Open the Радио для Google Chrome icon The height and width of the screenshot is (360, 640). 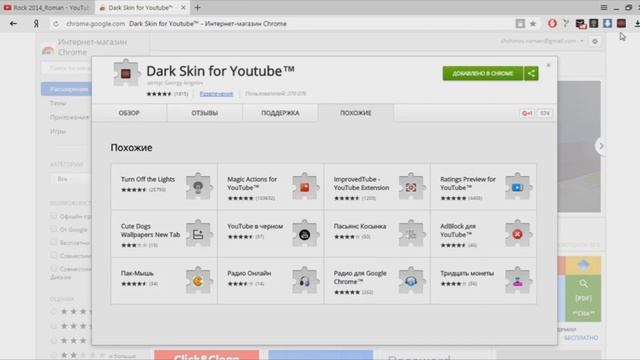coord(411,280)
